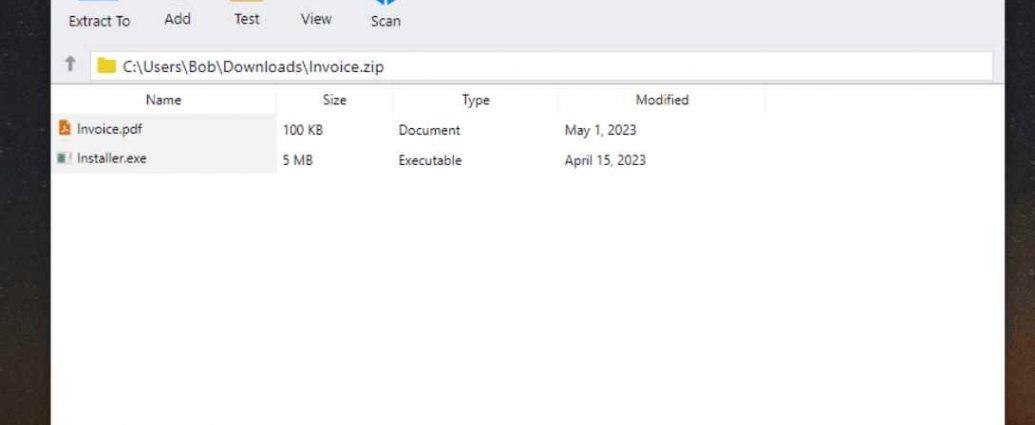This screenshot has width=1035, height=425.
Task: Sort by the Size column header
Action: (334, 100)
